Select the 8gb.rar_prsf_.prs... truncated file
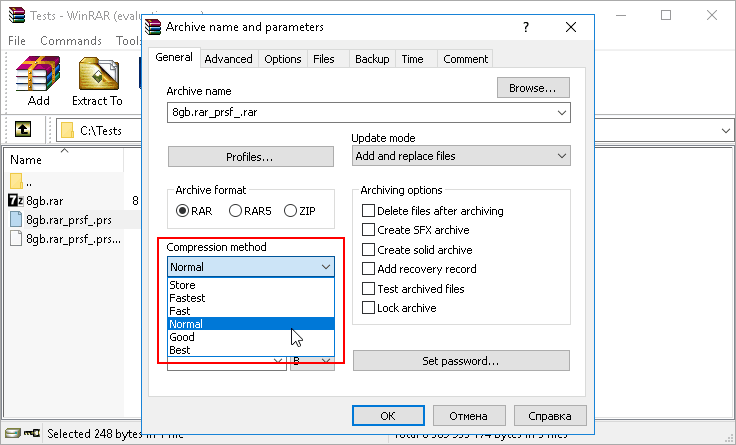This screenshot has width=736, height=445. (73, 239)
